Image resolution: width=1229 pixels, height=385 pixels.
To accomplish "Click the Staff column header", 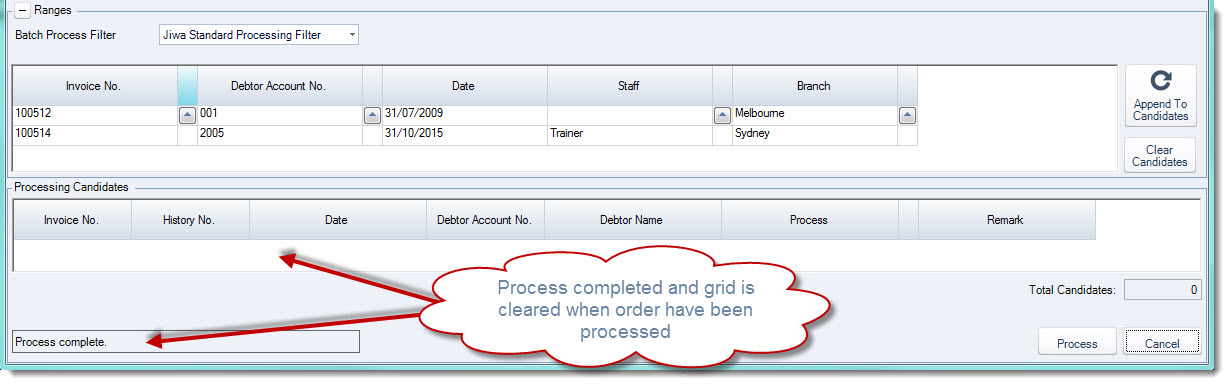I will coord(630,86).
